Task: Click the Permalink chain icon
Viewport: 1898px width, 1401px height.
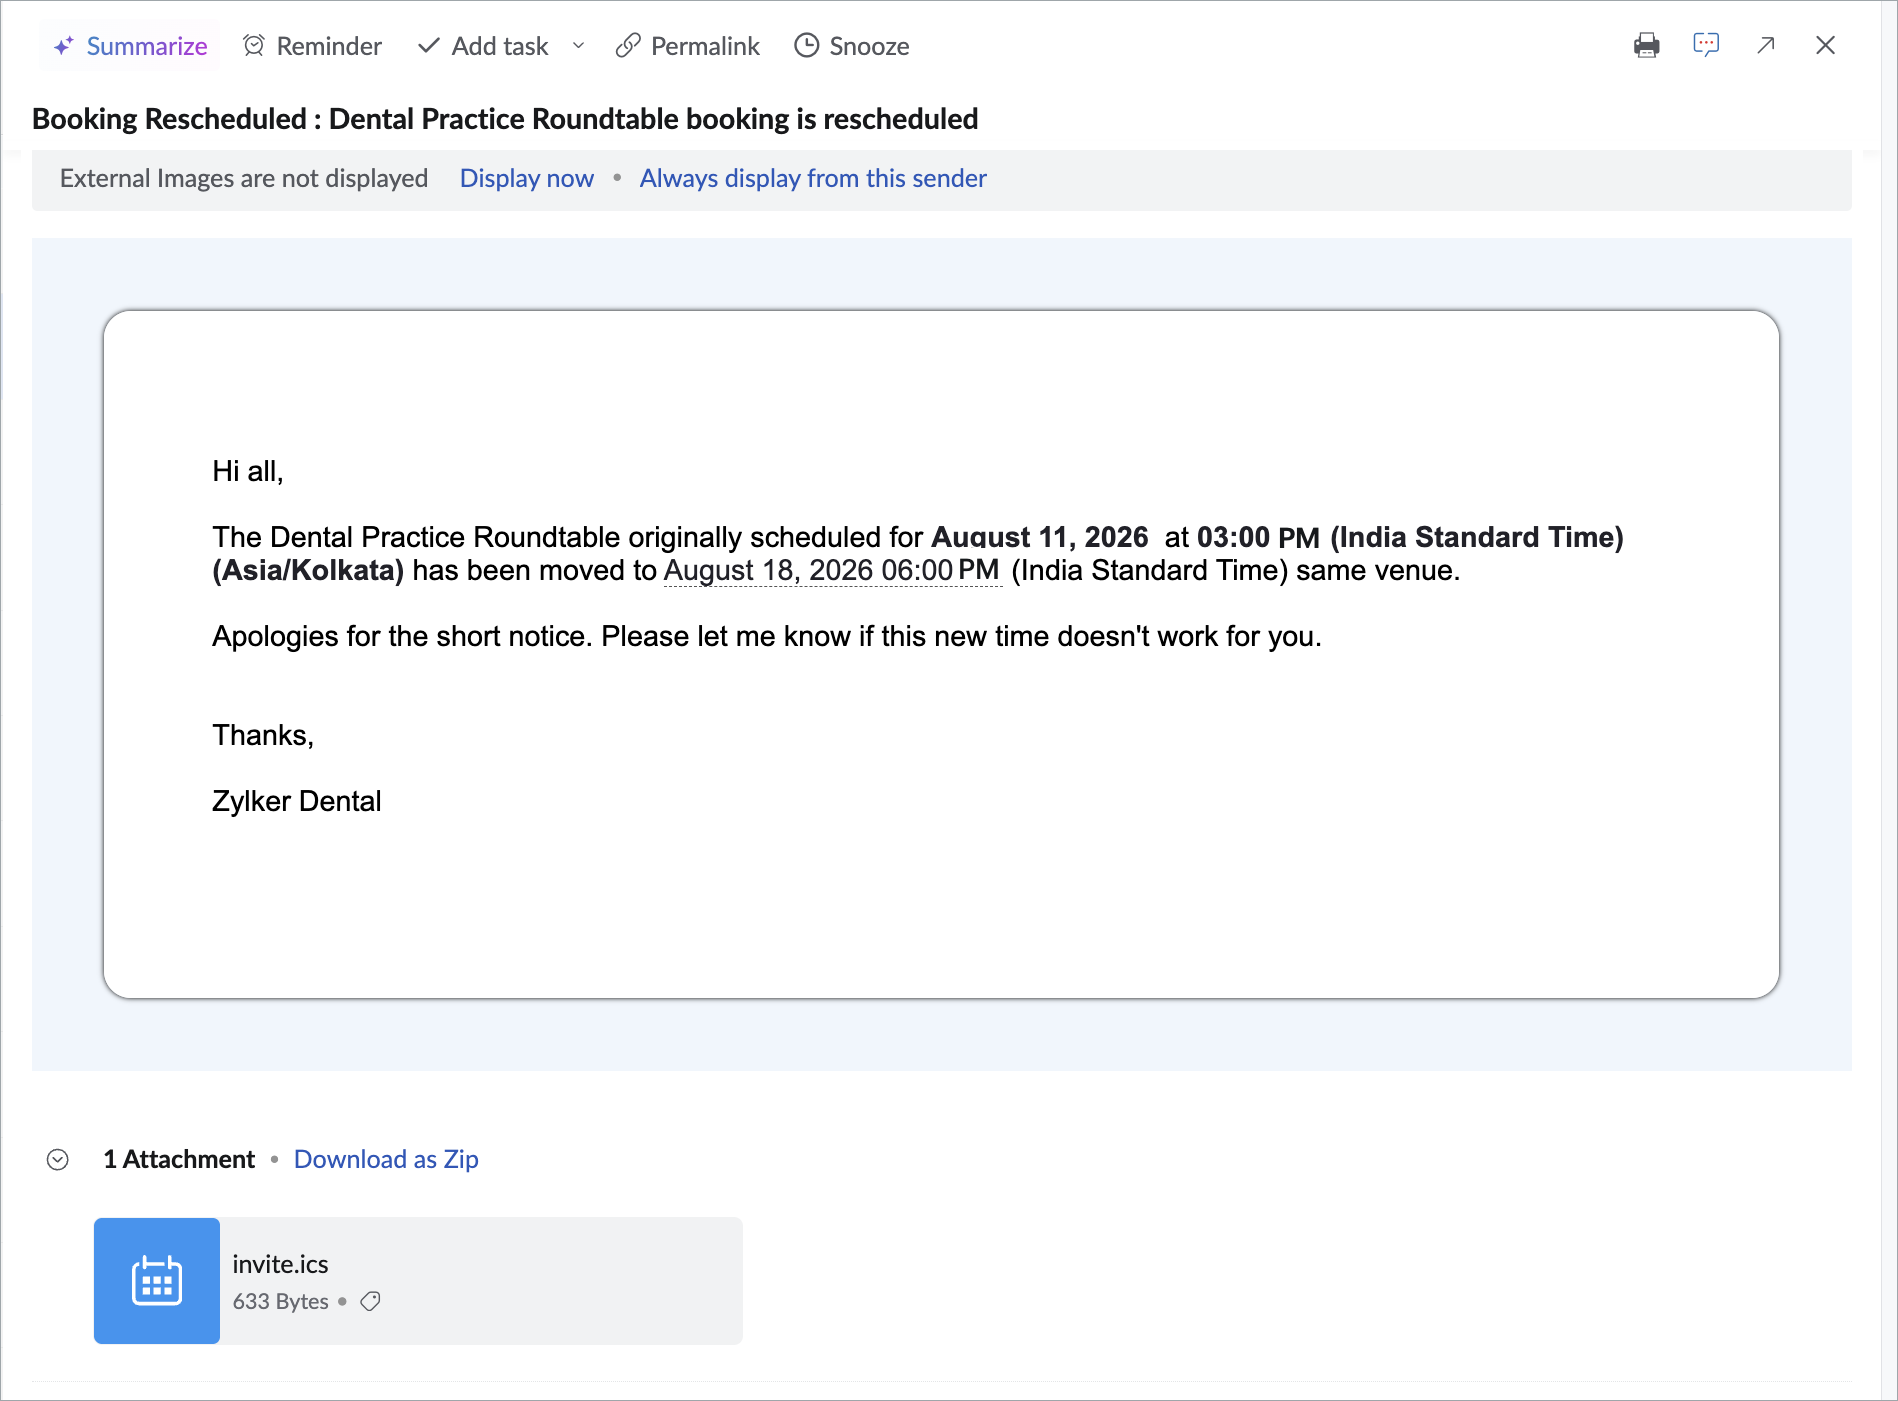Action: point(627,46)
